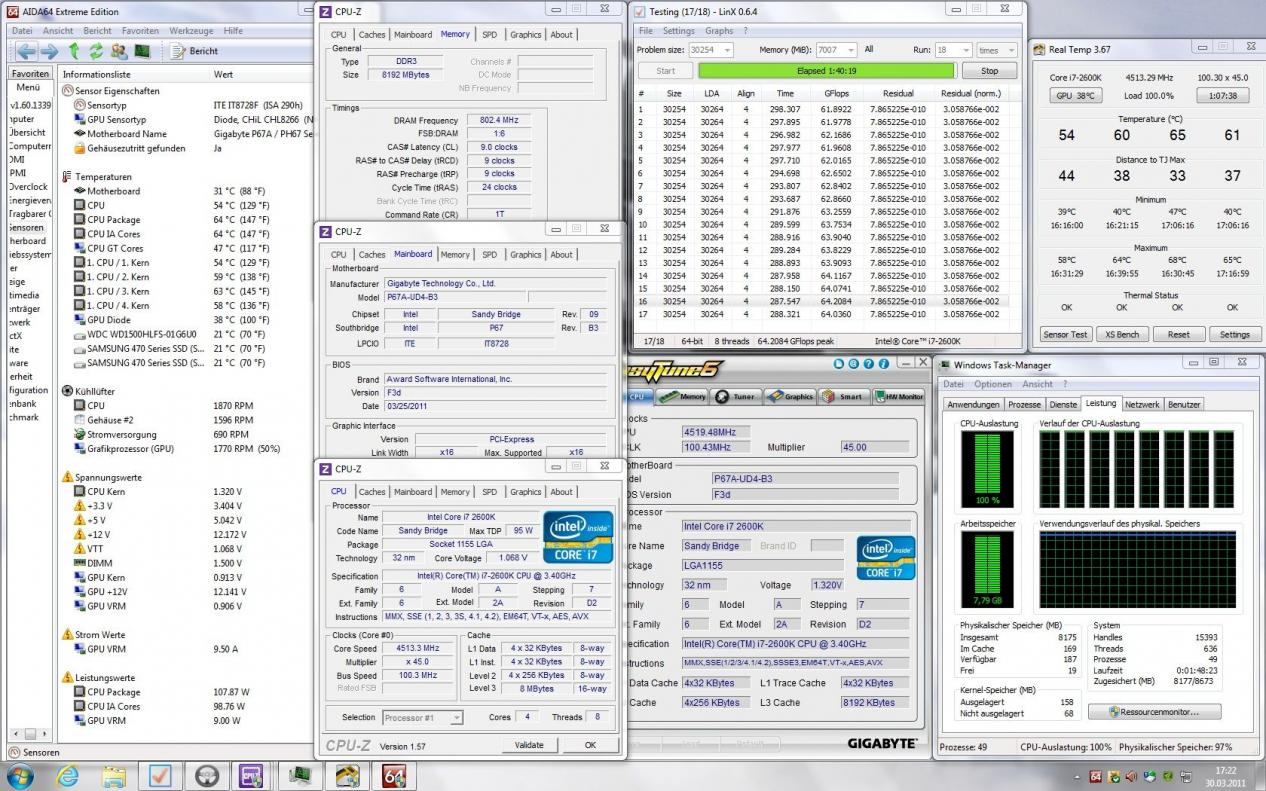
Task: Open Memory (MB) dropdown in LinX
Action: click(x=835, y=50)
